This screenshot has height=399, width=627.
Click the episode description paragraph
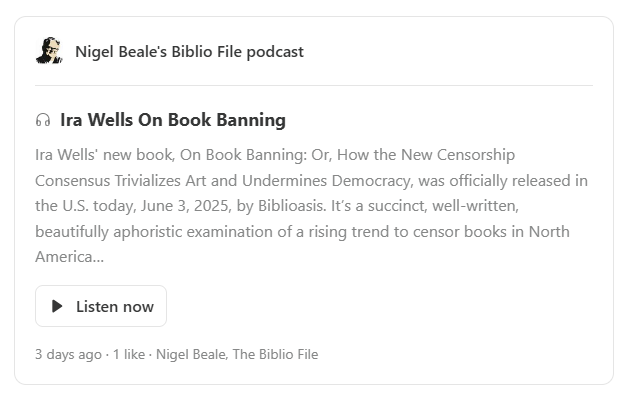coord(312,205)
